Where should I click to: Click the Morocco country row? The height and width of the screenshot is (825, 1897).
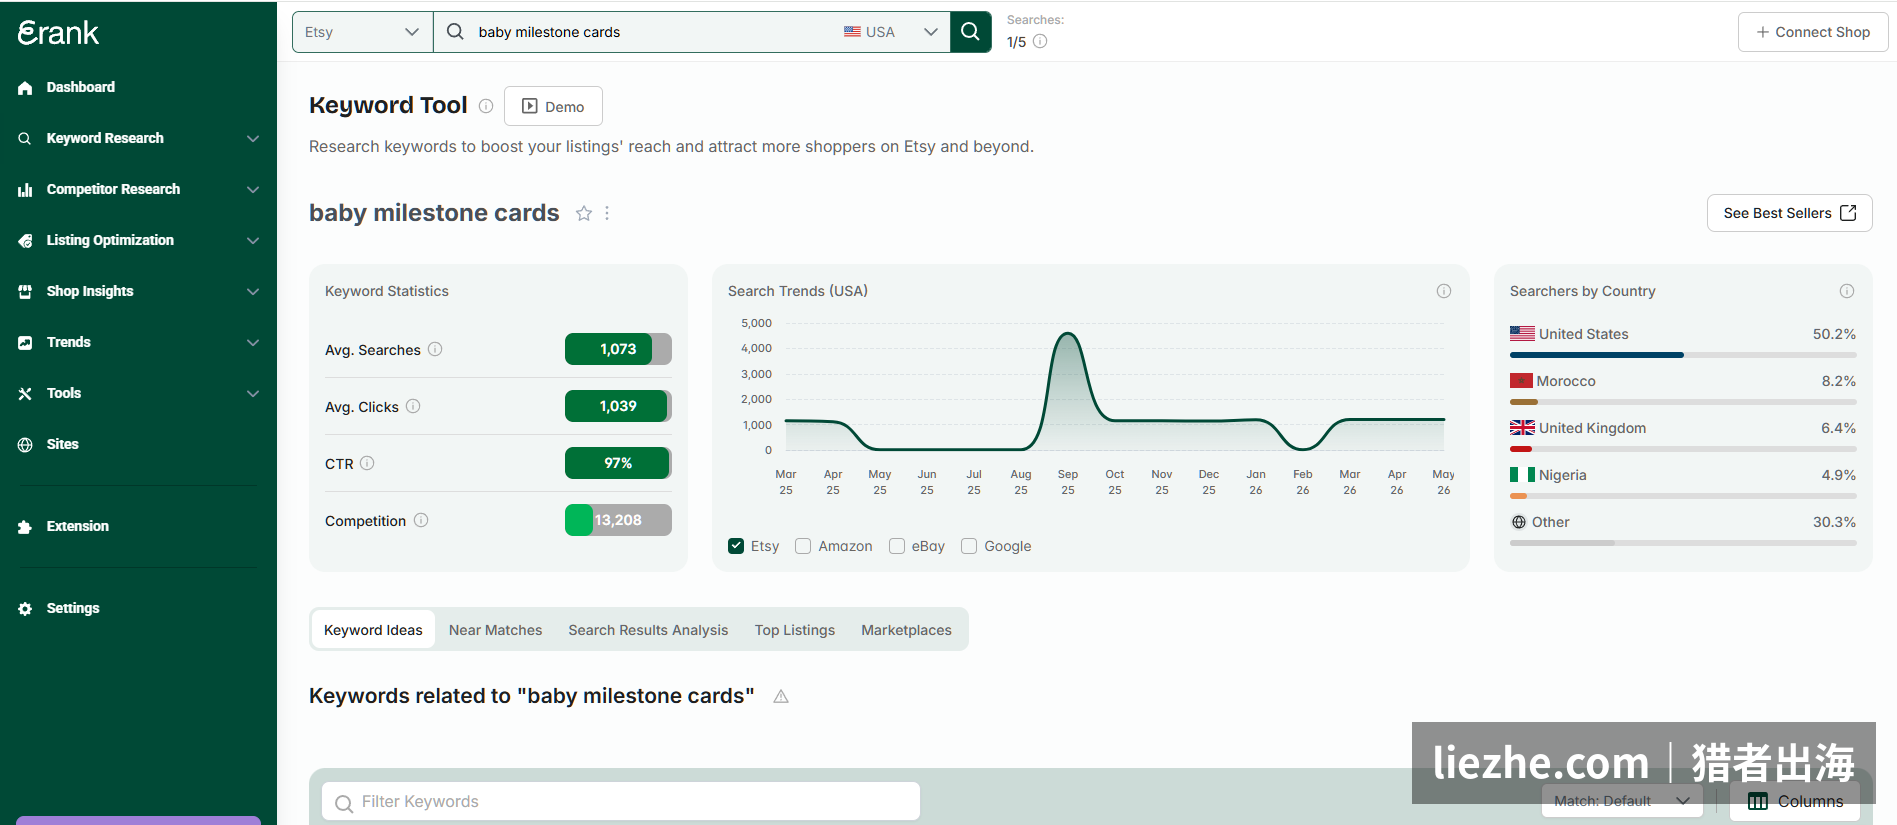(x=1683, y=387)
